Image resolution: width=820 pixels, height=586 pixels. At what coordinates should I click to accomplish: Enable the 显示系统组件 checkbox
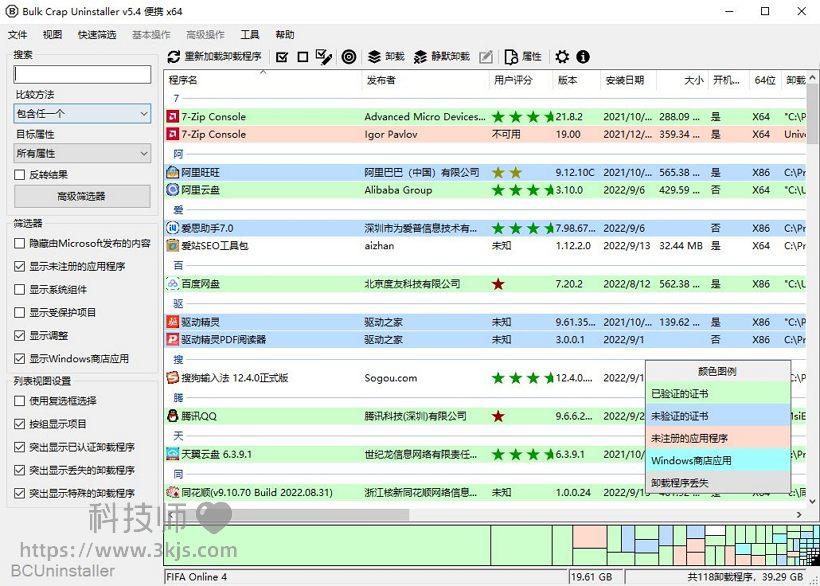click(19, 290)
